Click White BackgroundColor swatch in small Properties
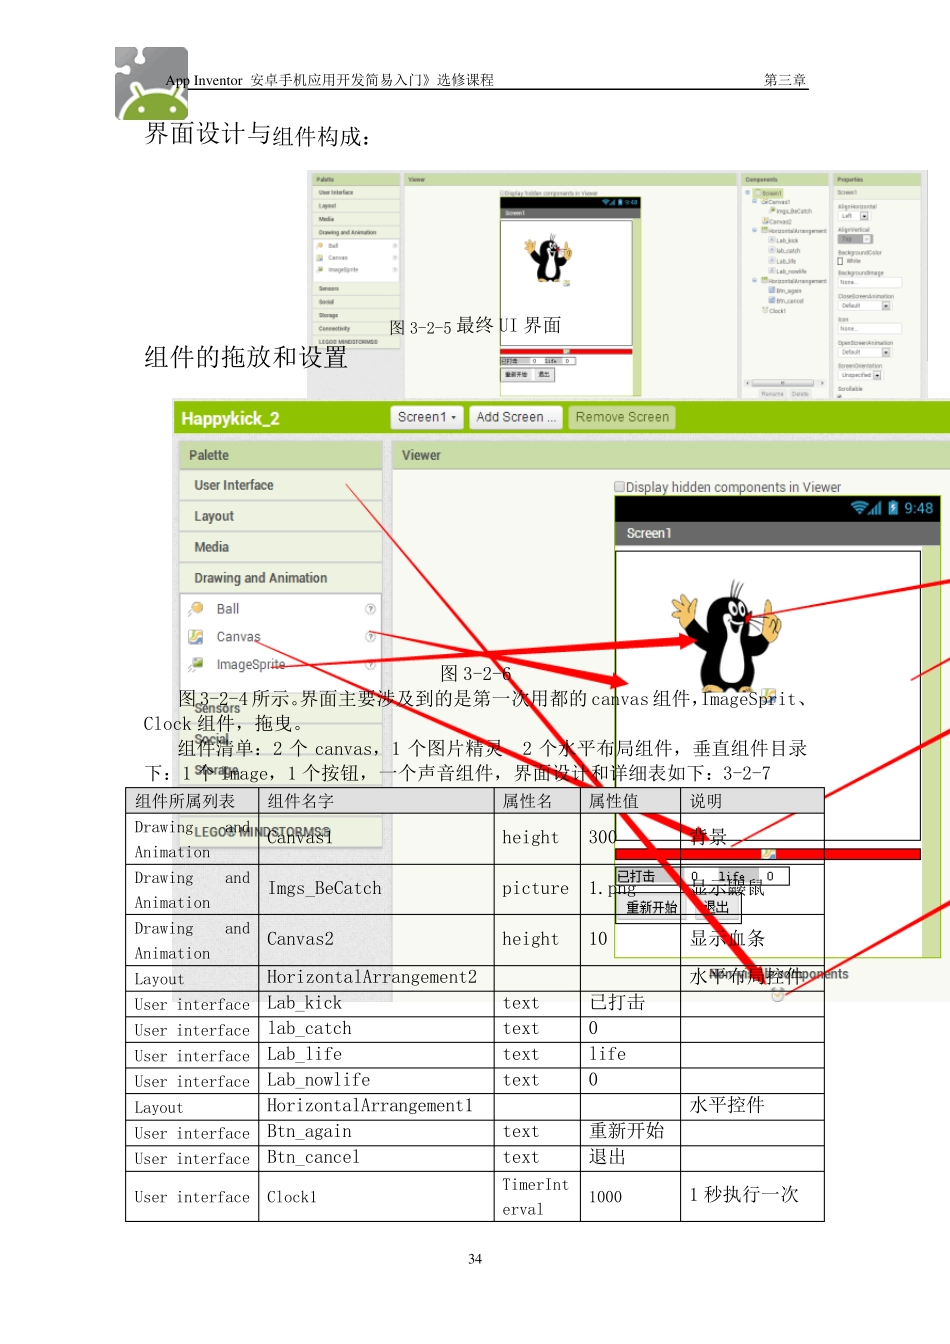Screen dimensions: 950x1344 coord(840,261)
